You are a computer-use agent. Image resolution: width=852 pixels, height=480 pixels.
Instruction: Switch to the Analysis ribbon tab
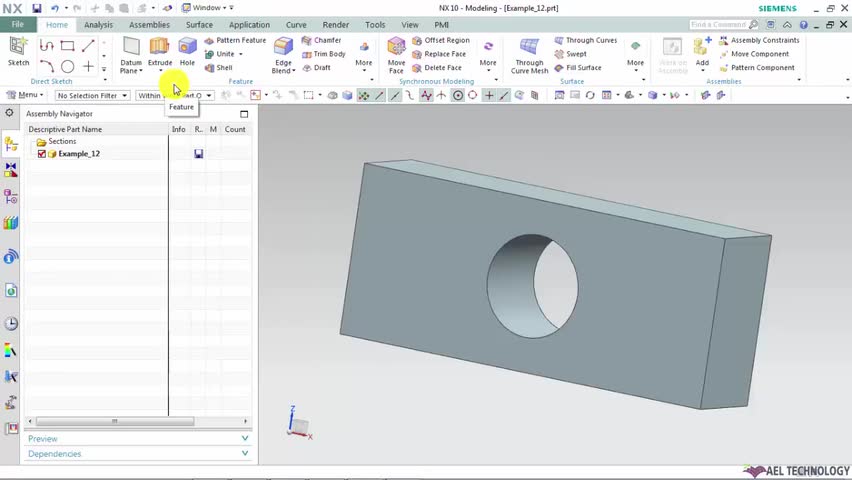tap(98, 25)
